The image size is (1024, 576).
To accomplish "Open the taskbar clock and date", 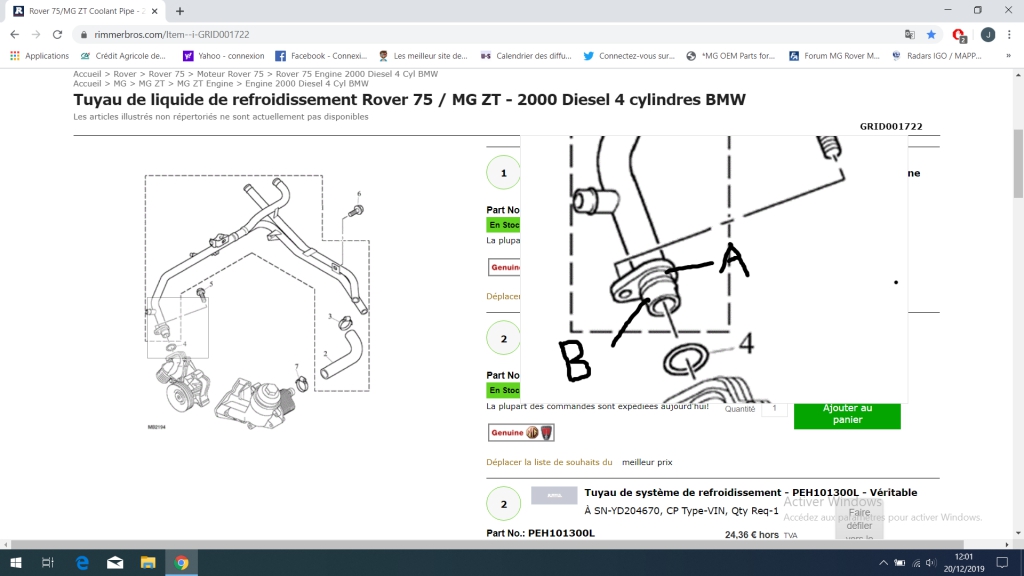I will (964, 563).
